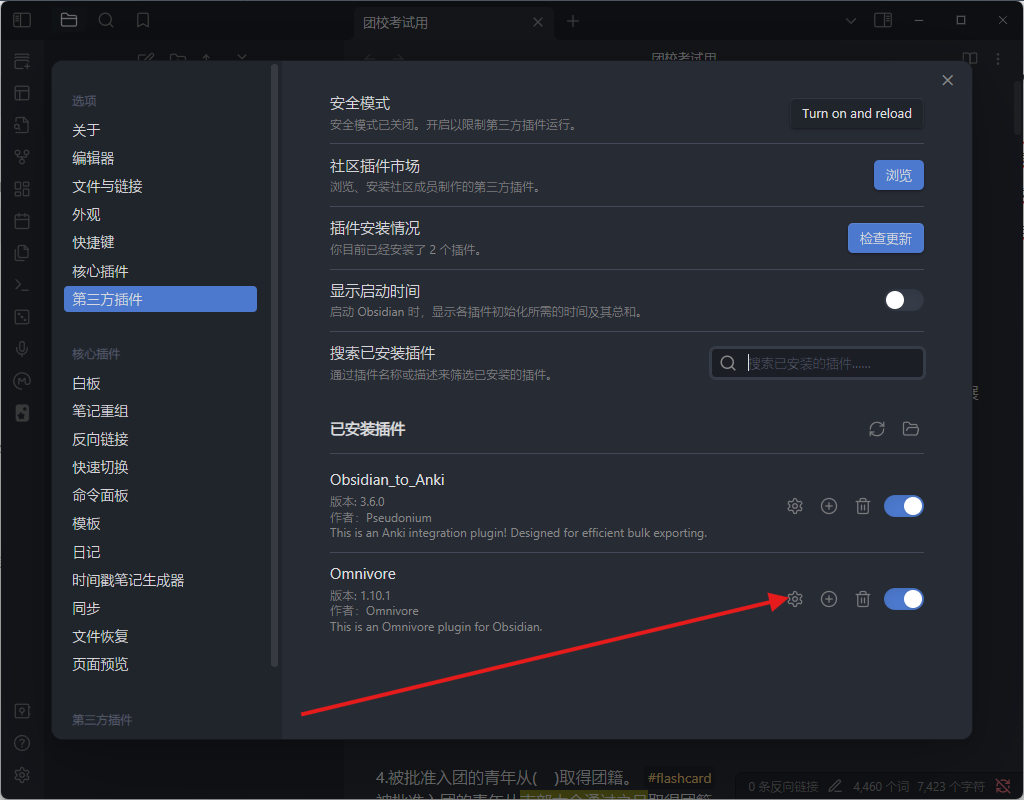Open 外观 settings section
1024x800 pixels.
161,215
